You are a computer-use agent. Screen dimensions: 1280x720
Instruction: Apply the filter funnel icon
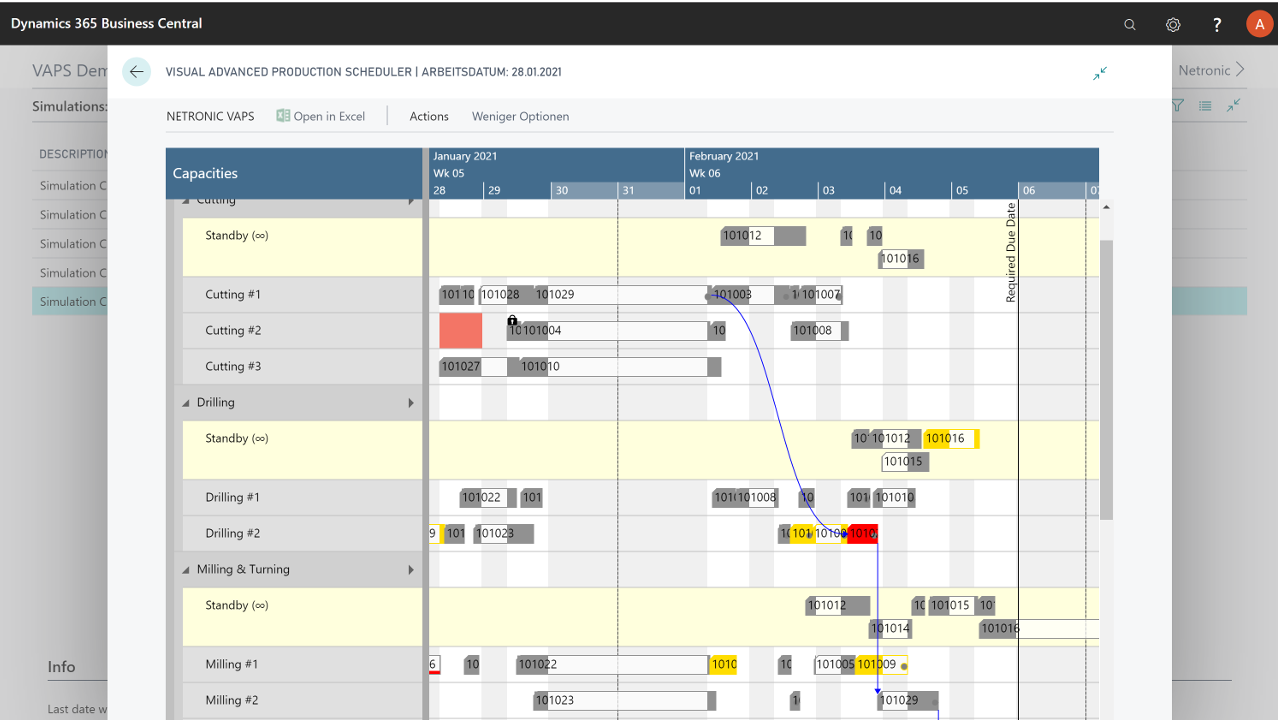tap(1177, 105)
